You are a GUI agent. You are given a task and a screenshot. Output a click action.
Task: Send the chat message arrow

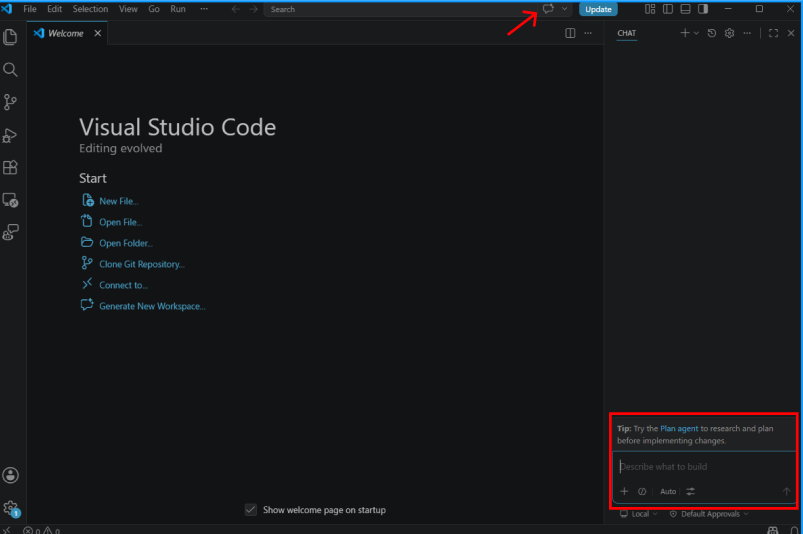click(786, 492)
